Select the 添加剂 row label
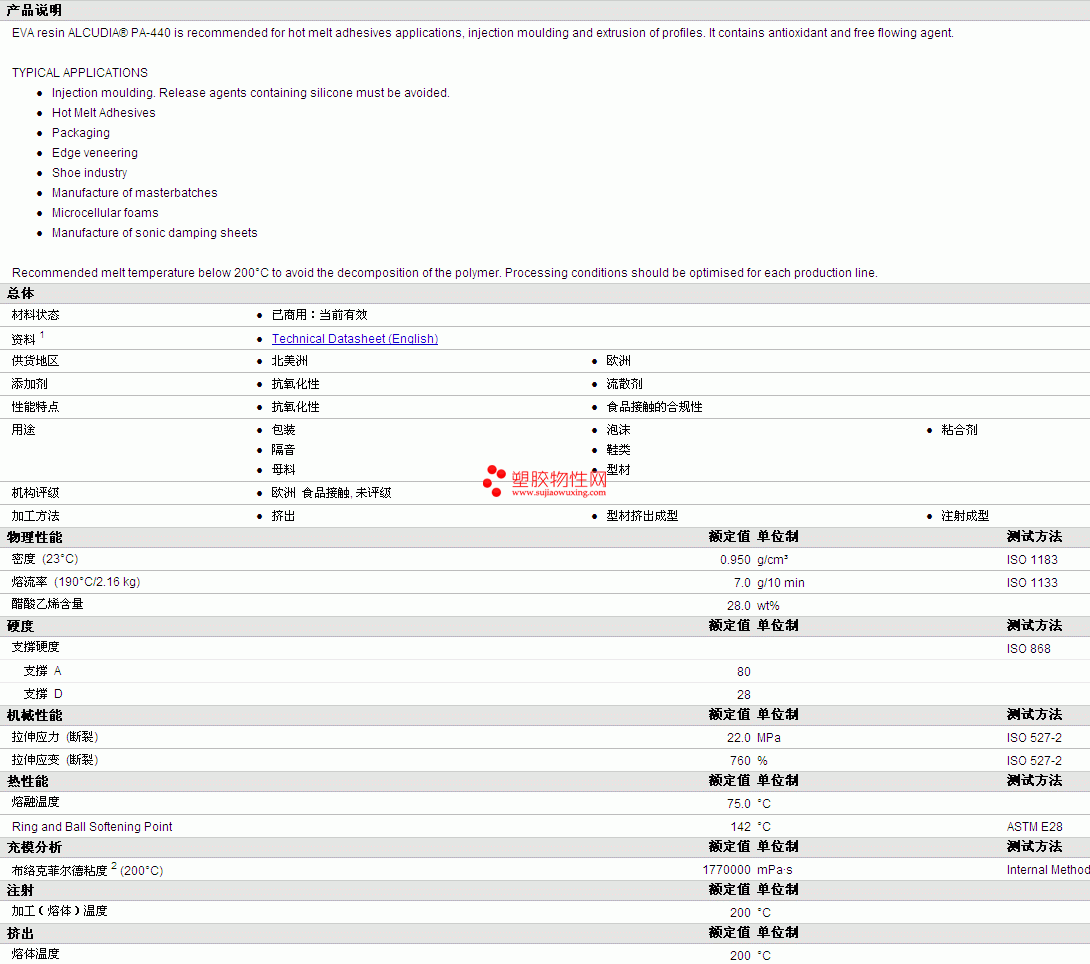 click(29, 384)
